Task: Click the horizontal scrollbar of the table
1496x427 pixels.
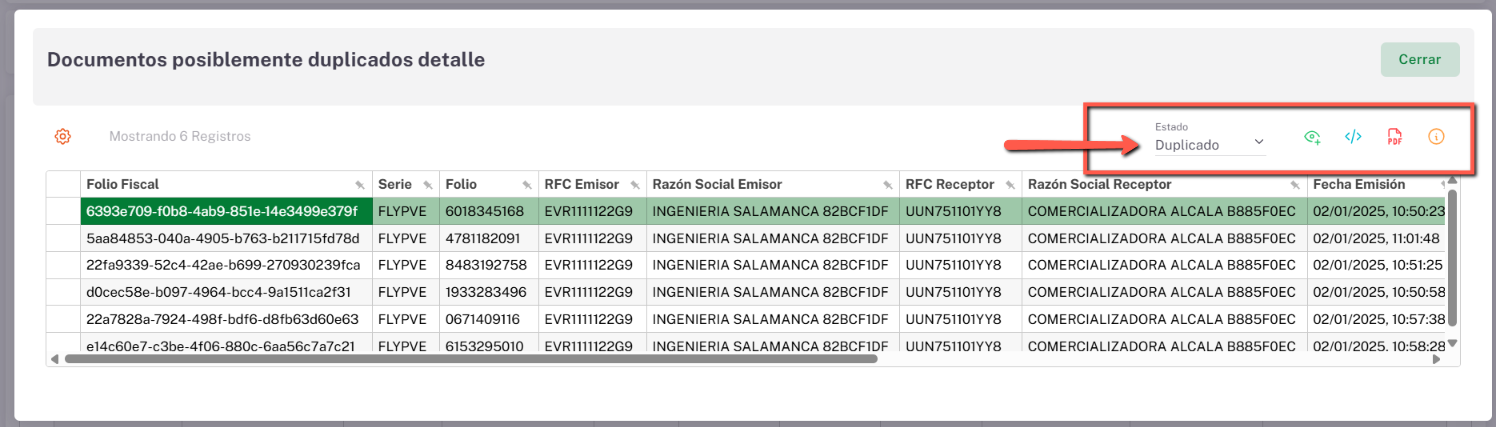Action: pos(470,358)
